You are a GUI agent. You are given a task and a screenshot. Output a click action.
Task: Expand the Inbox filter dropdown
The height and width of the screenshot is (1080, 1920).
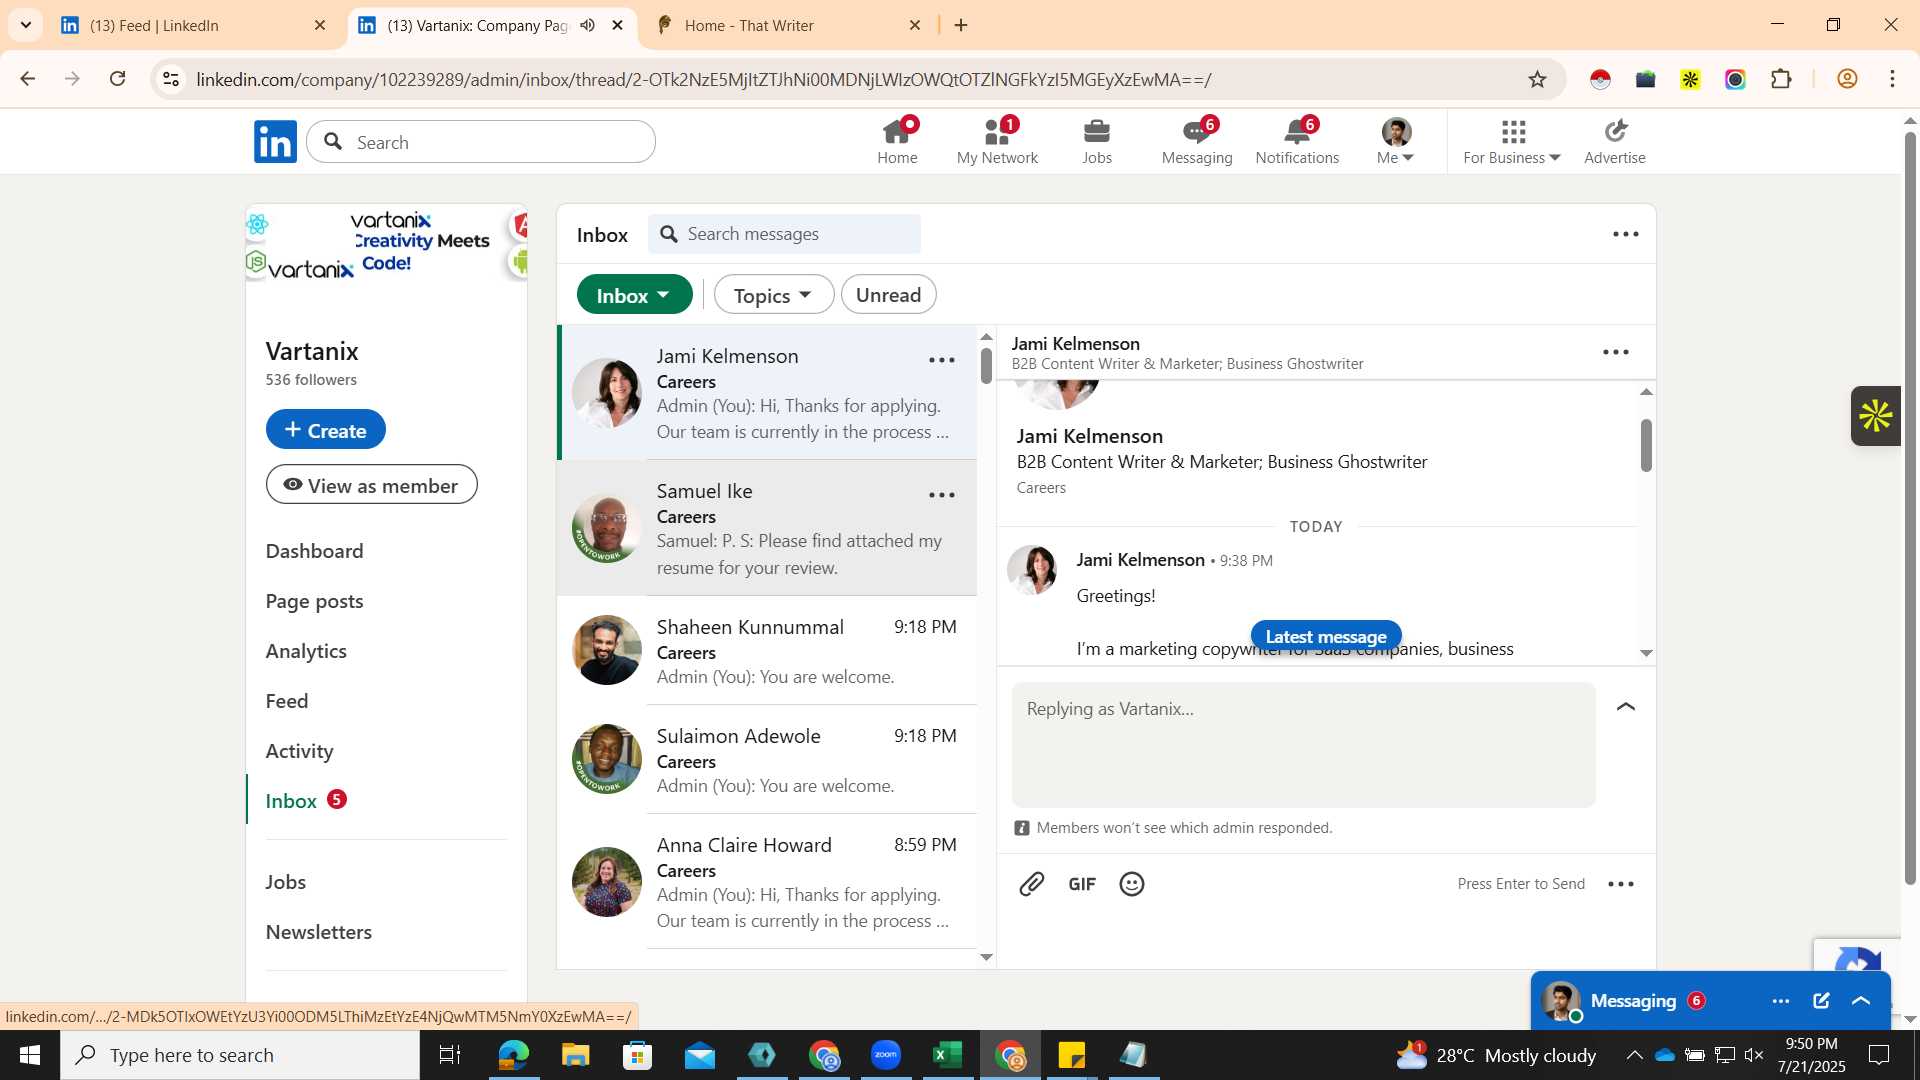[634, 295]
